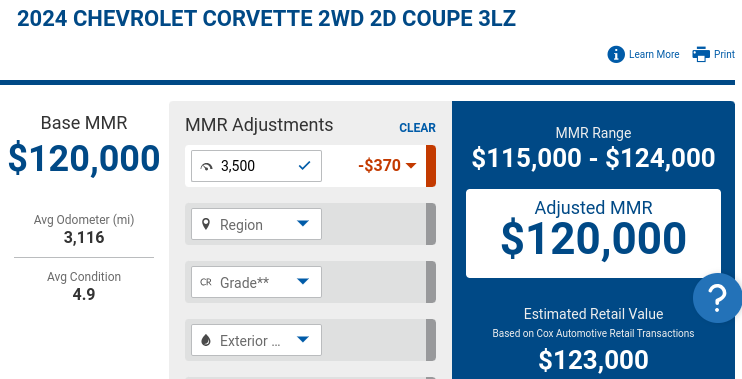Open the Learn More link
The height and width of the screenshot is (379, 742).
click(x=654, y=54)
